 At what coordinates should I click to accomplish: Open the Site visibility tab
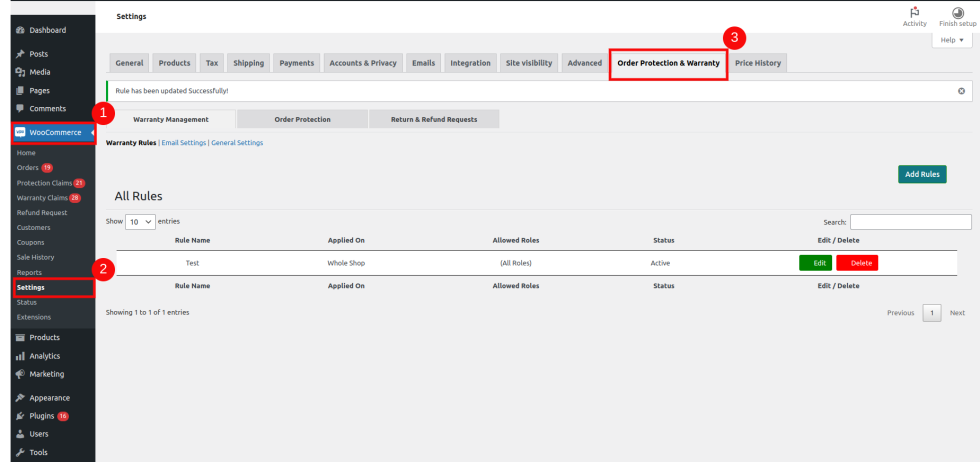tap(529, 63)
